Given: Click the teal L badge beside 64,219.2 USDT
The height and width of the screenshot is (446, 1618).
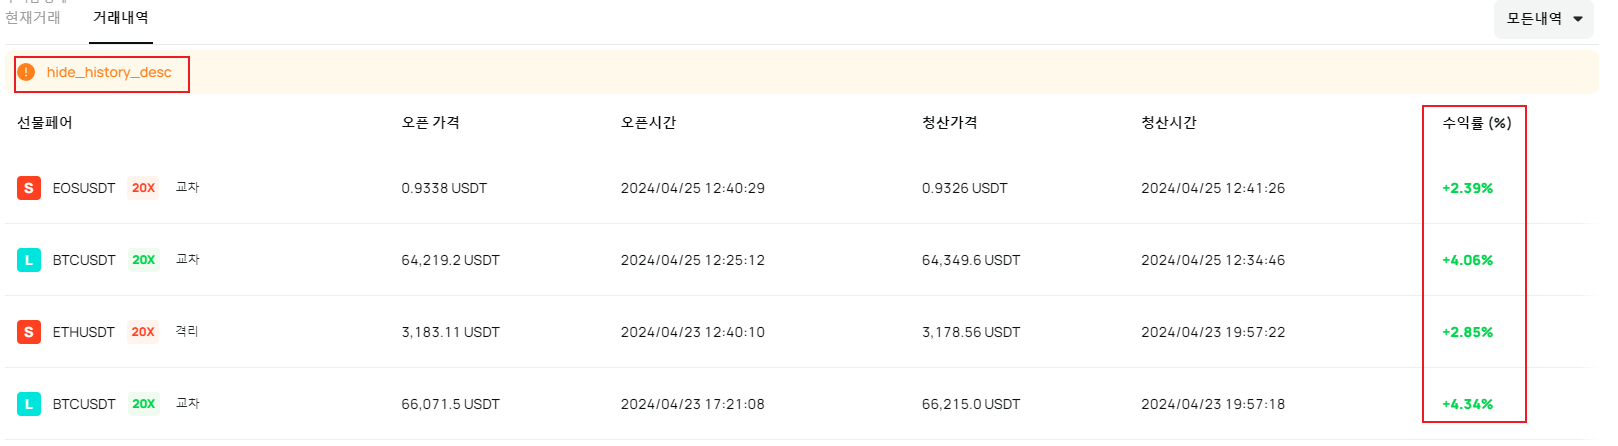Looking at the screenshot, I should 29,260.
